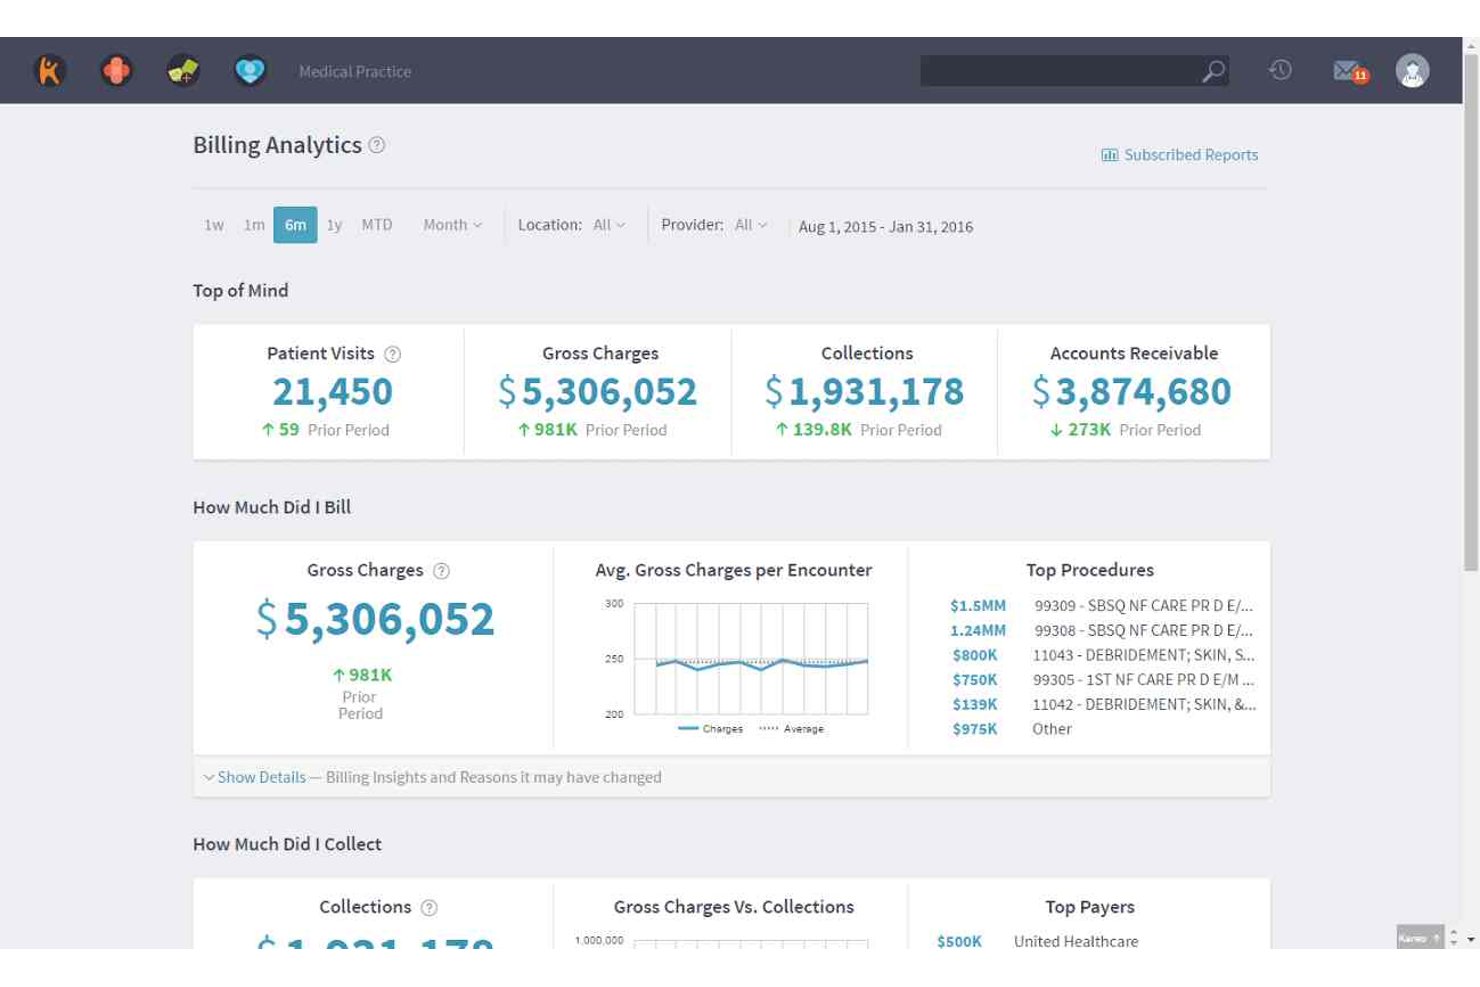1480x987 pixels.
Task: Click the 273K prior period change indicator
Action: 1080,430
